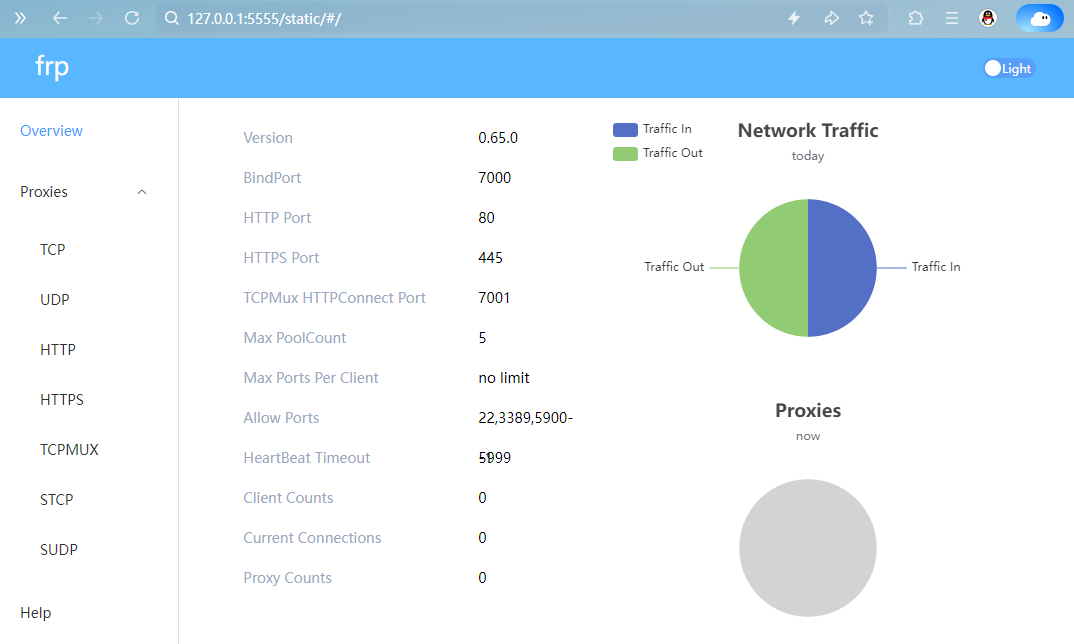Screen dimensions: 1074x644
Task: Reload the frp dashboard page
Action: [x=132, y=18]
